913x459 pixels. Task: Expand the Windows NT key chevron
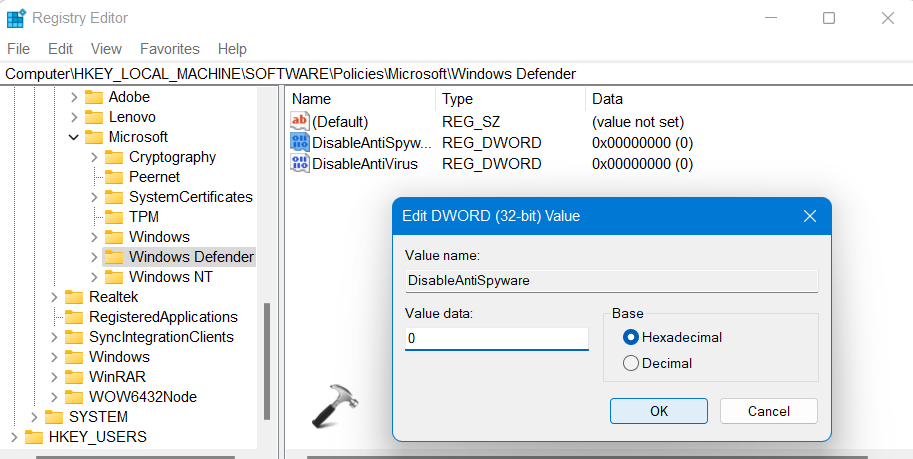[x=93, y=277]
